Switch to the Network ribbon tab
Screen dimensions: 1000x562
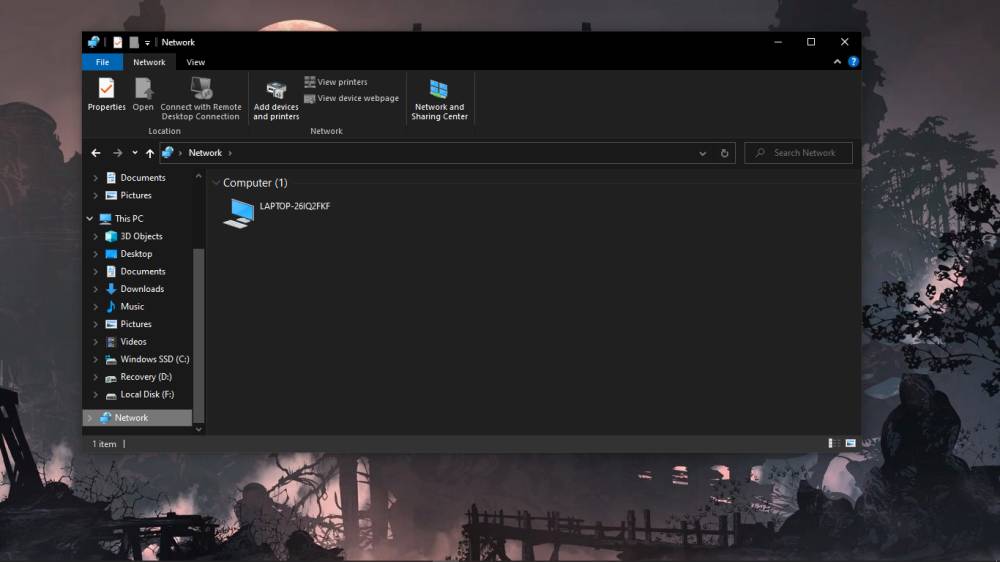[x=149, y=62]
